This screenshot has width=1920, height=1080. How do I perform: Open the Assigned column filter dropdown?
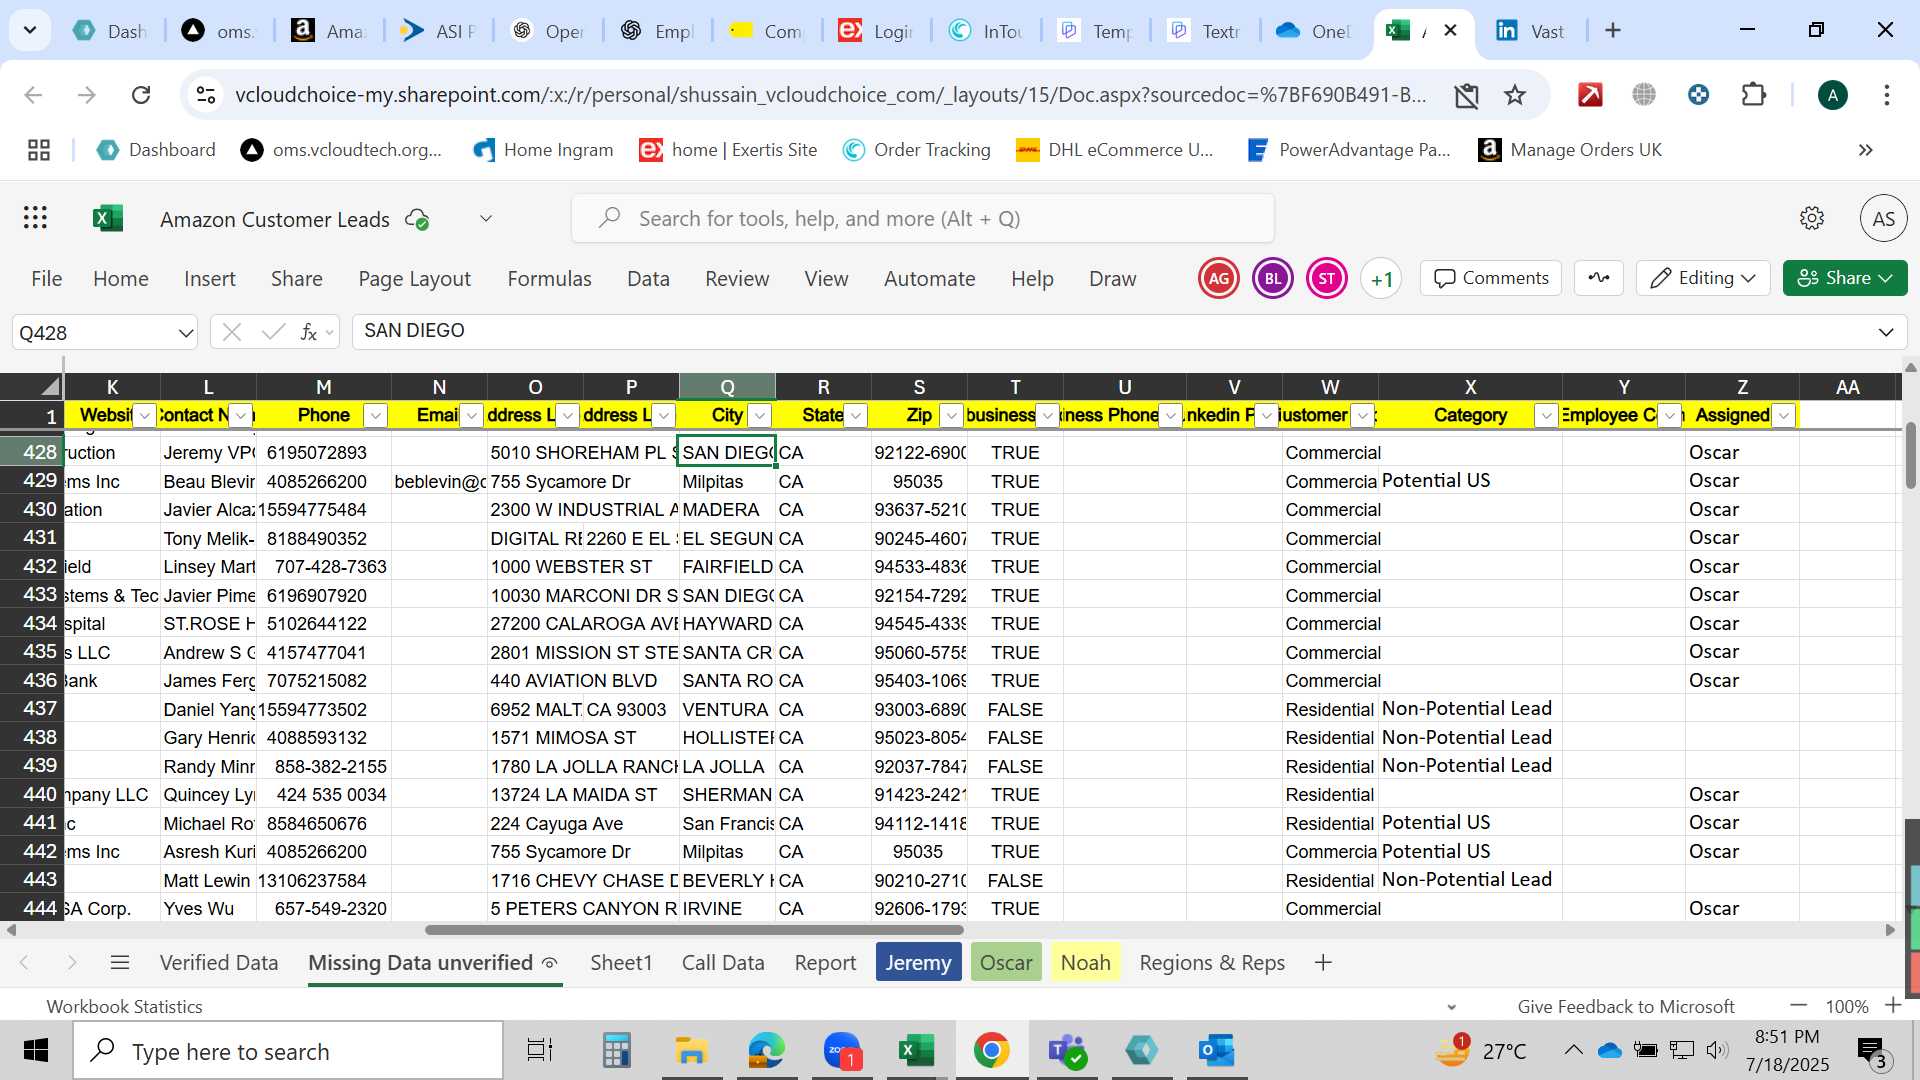[x=1783, y=415]
